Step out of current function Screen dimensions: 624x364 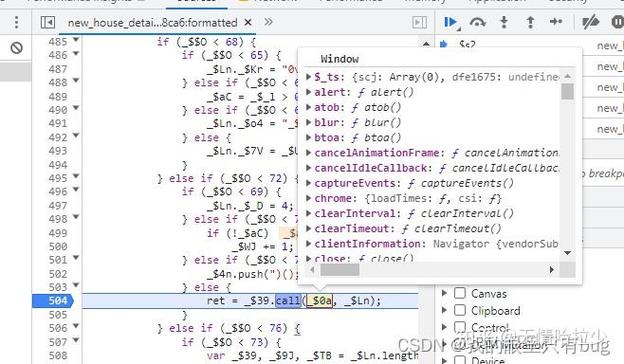tap(530, 22)
